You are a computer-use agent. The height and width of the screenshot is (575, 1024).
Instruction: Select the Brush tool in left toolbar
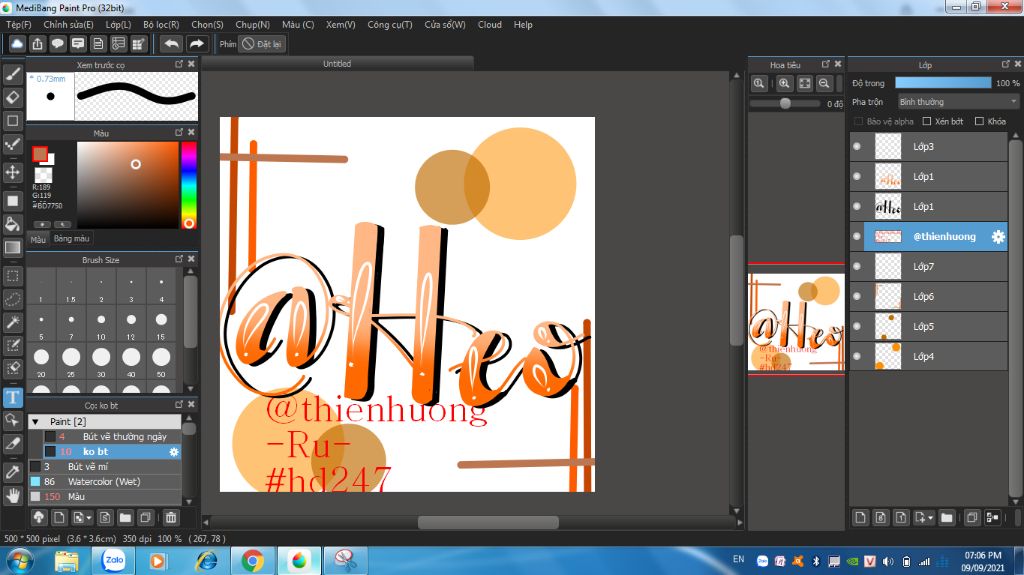point(12,74)
